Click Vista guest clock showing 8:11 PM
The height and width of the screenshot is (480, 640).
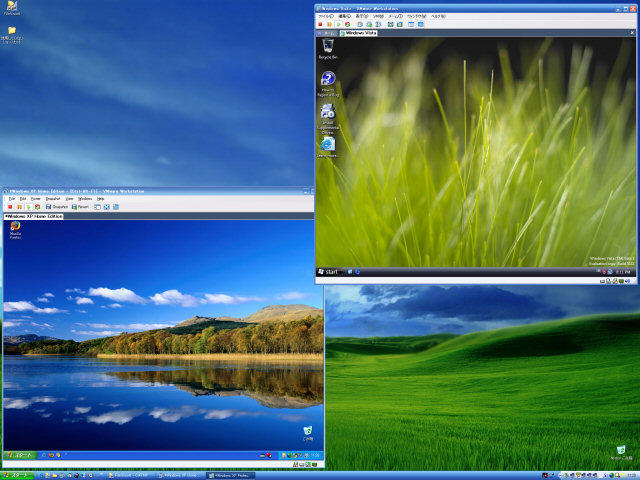(623, 272)
